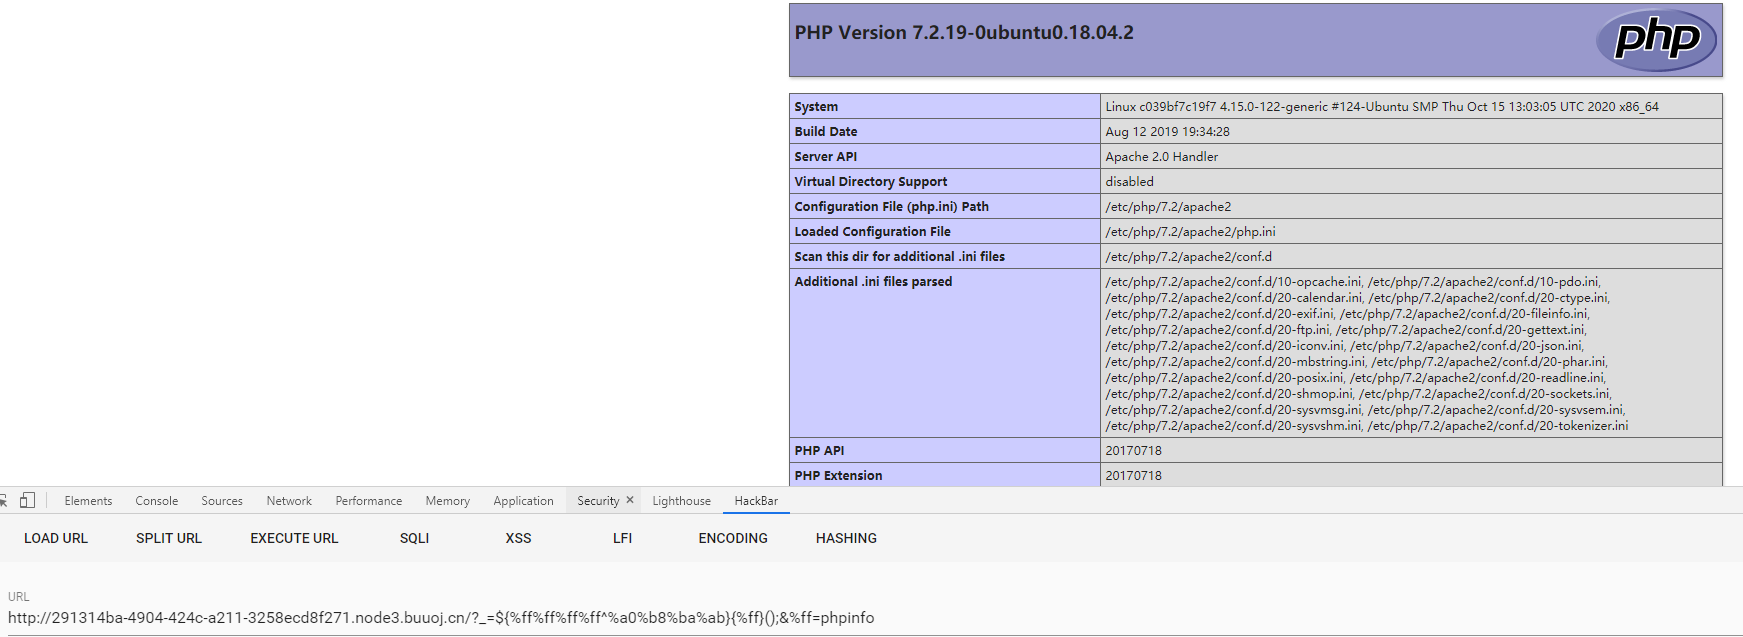
Task: Toggle the device toolbar icon in DevTools
Action: (27, 500)
